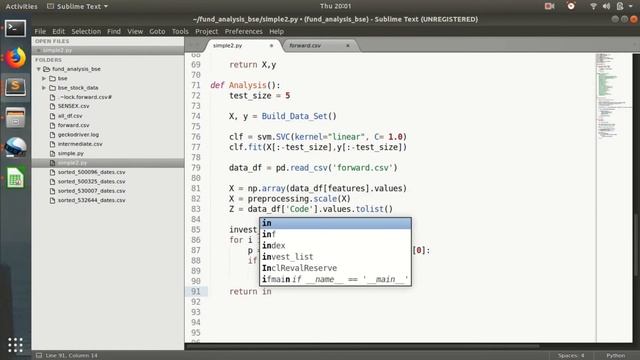Expand the bse_stock_data folder
Image resolution: width=640 pixels, height=360 pixels.
click(44, 88)
